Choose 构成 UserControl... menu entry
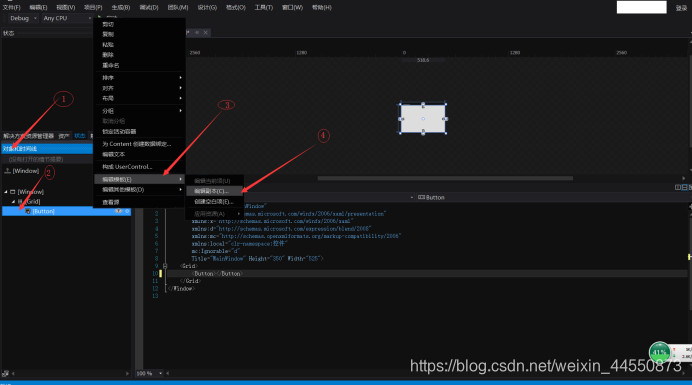This screenshot has height=385, width=692. coord(139,167)
